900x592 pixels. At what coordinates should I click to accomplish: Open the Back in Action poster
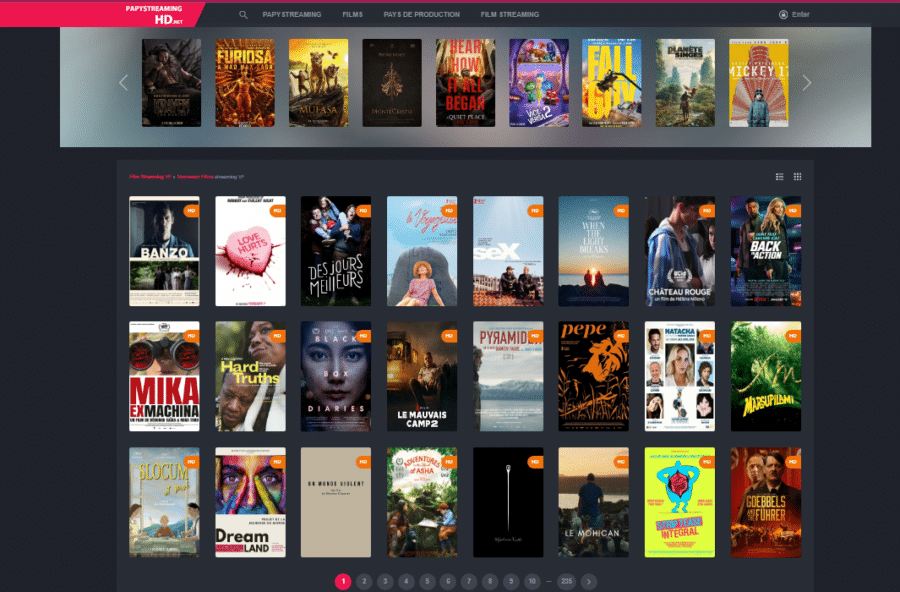(766, 251)
